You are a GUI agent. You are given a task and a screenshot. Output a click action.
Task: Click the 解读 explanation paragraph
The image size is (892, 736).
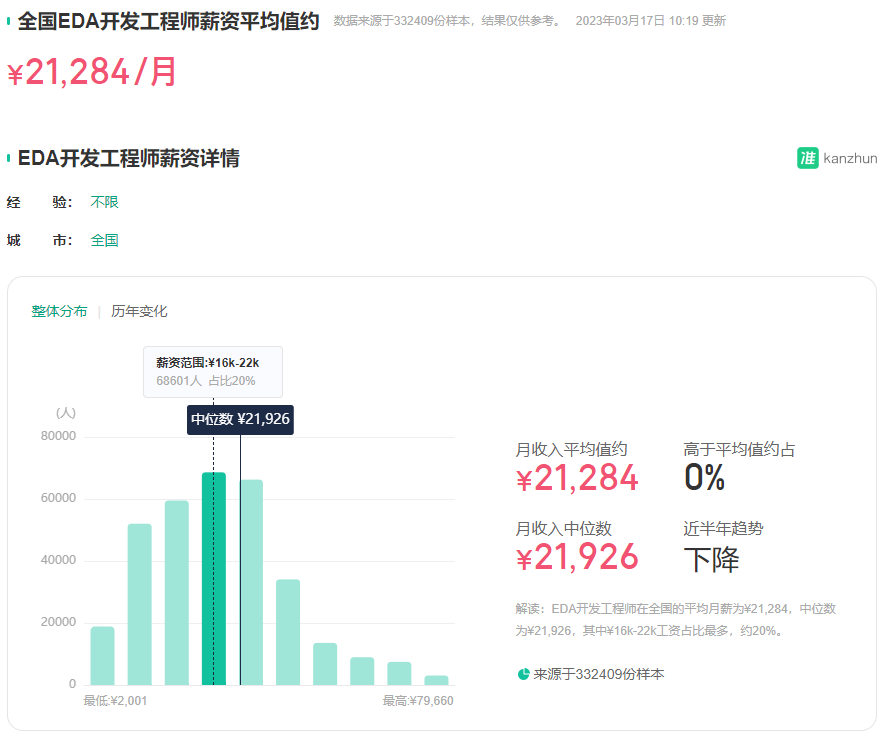pyautogui.click(x=676, y=620)
